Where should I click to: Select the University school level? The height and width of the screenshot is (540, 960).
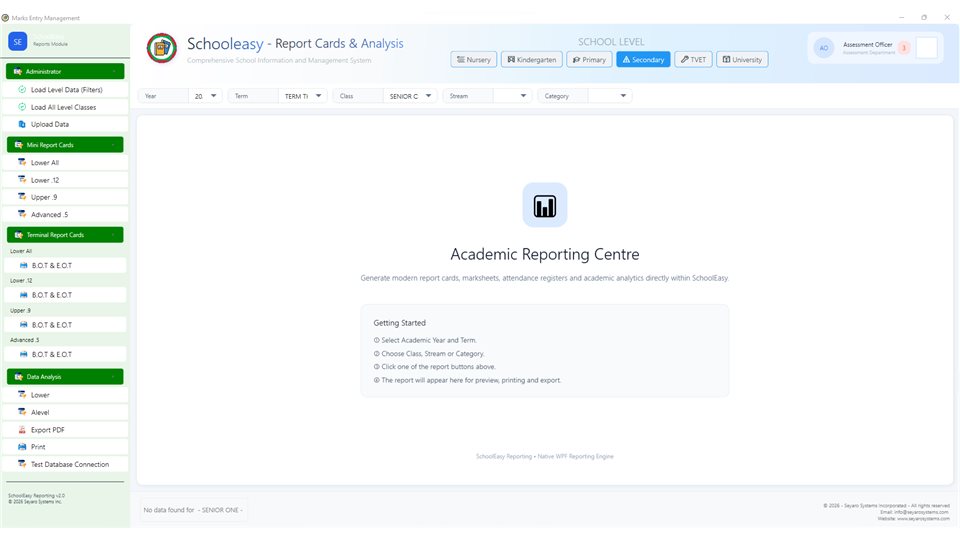742,59
